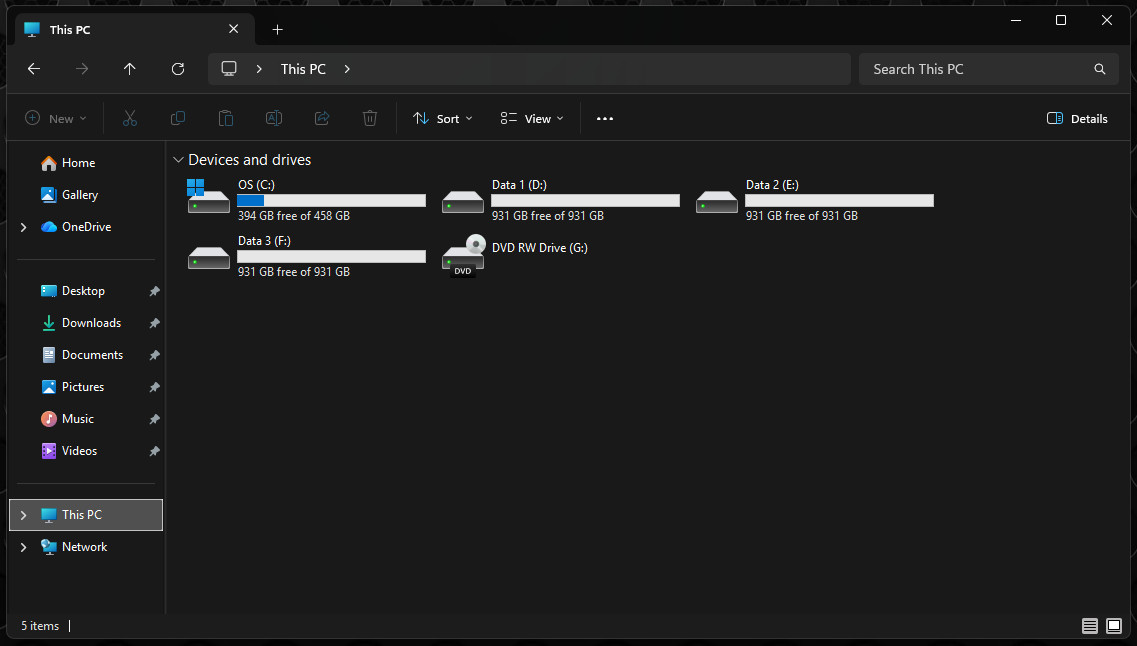Open the New dropdown menu
Image resolution: width=1137 pixels, height=646 pixels.
coord(56,118)
